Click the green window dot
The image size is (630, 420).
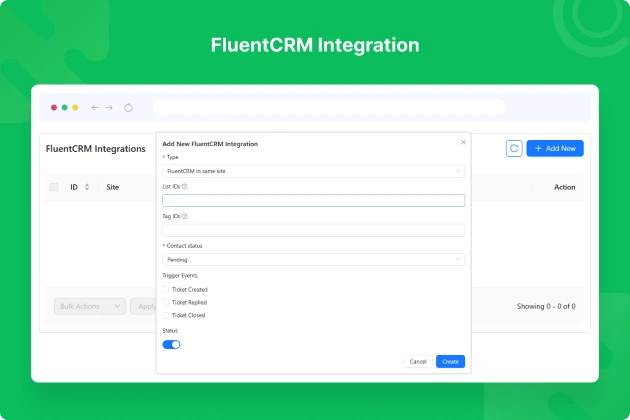click(x=64, y=107)
